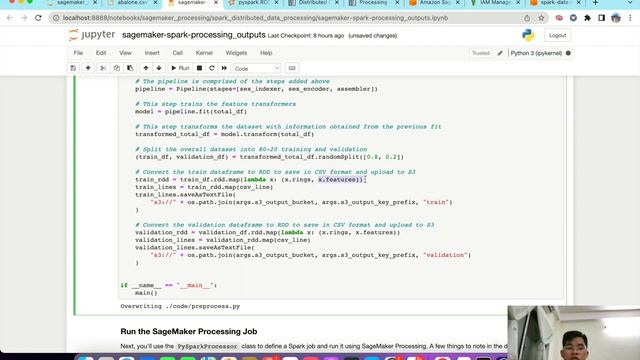Open the command palette keyboard icon

[x=292, y=68]
